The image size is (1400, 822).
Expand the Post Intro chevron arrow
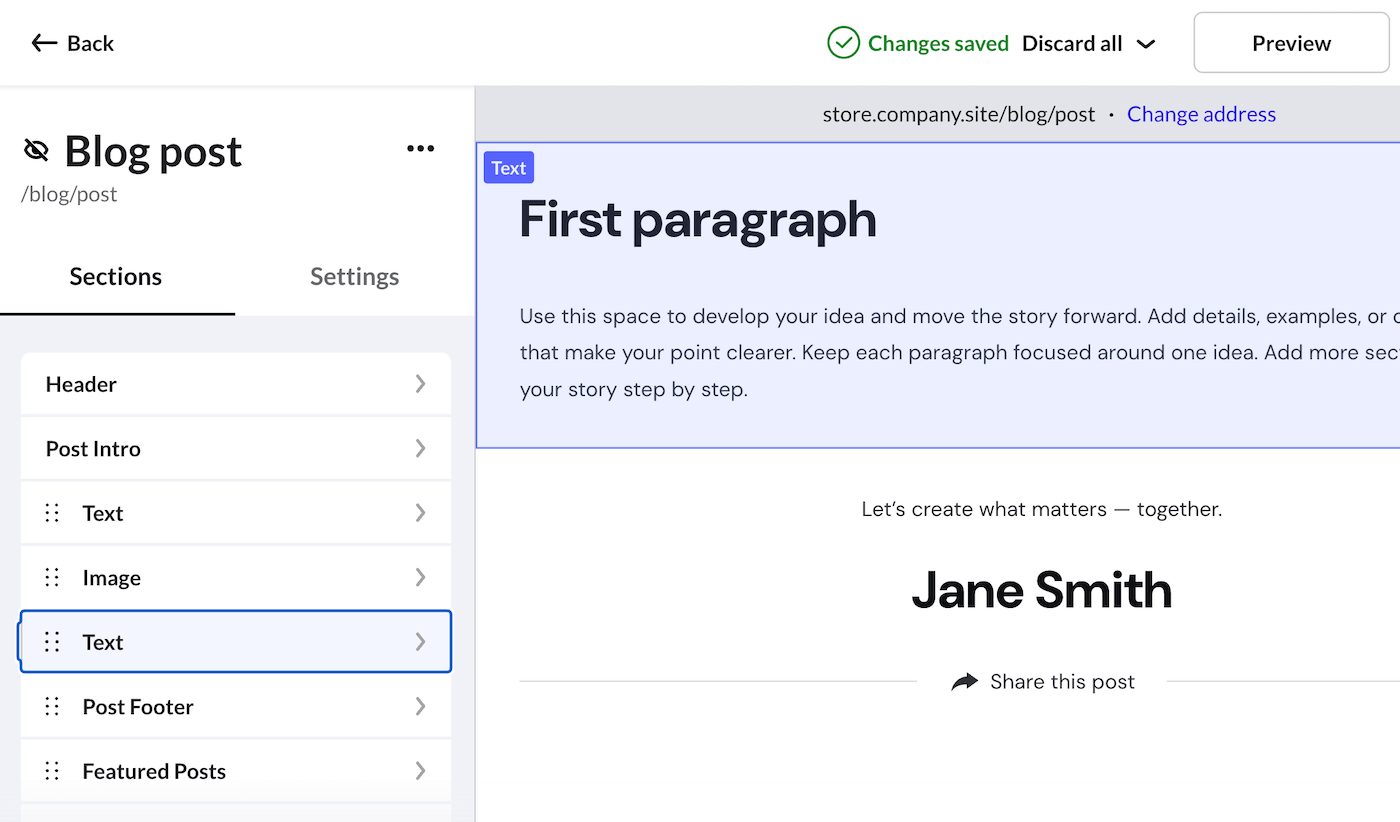pyautogui.click(x=420, y=448)
